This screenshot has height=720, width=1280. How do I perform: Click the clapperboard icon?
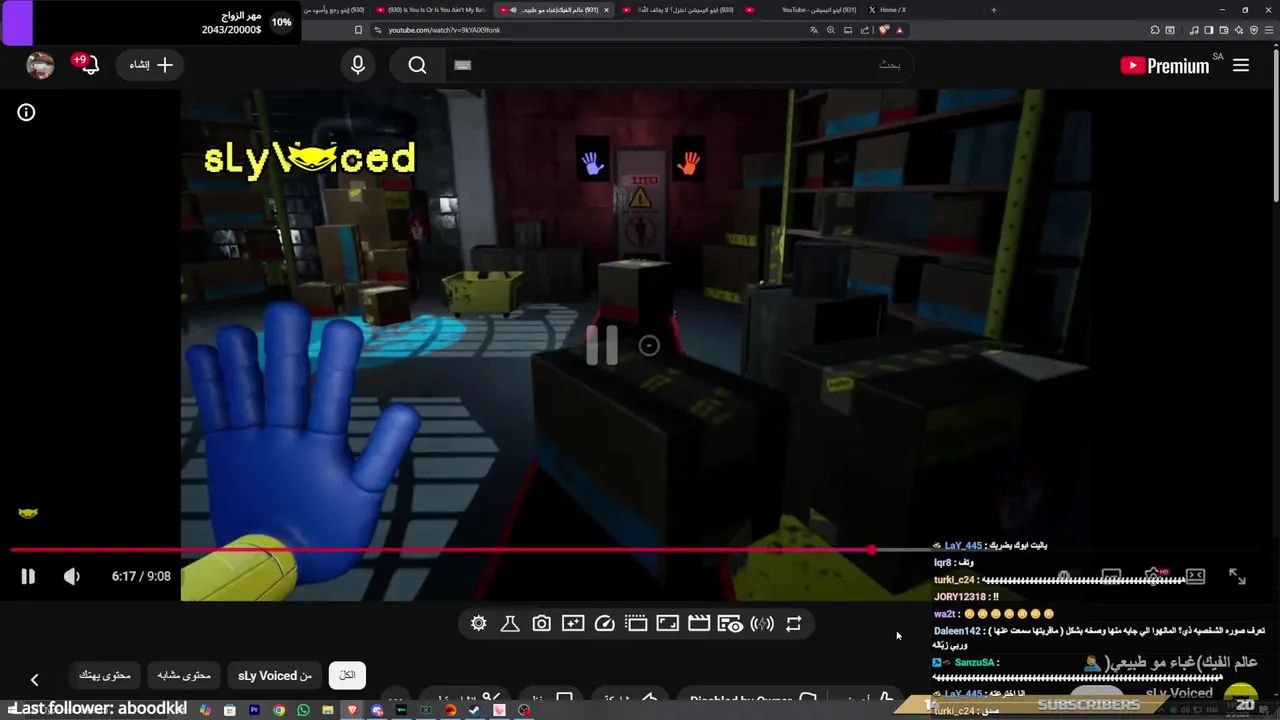tap(699, 623)
